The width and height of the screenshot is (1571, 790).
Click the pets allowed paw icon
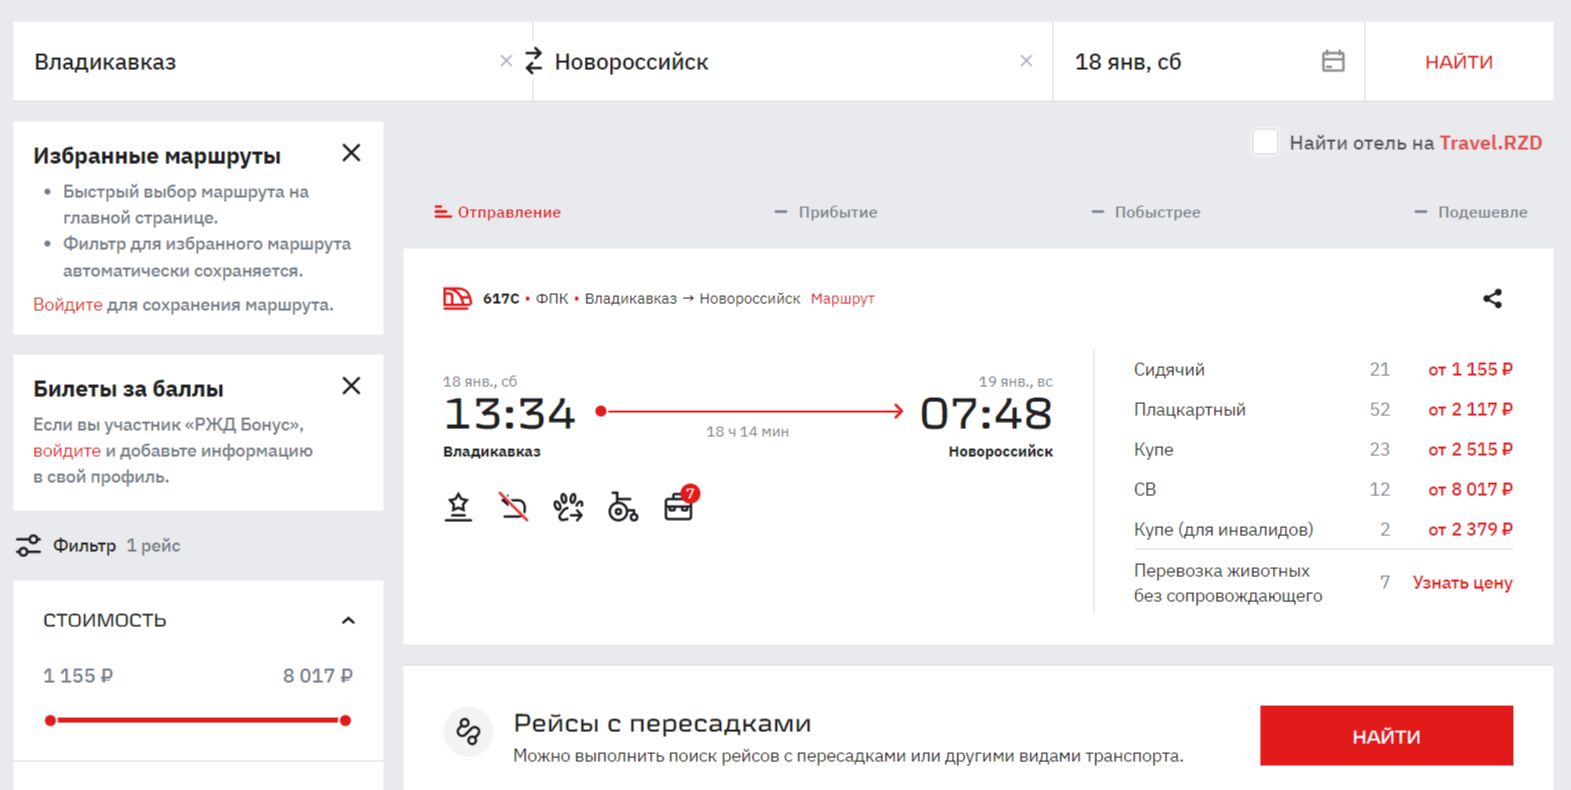click(568, 508)
